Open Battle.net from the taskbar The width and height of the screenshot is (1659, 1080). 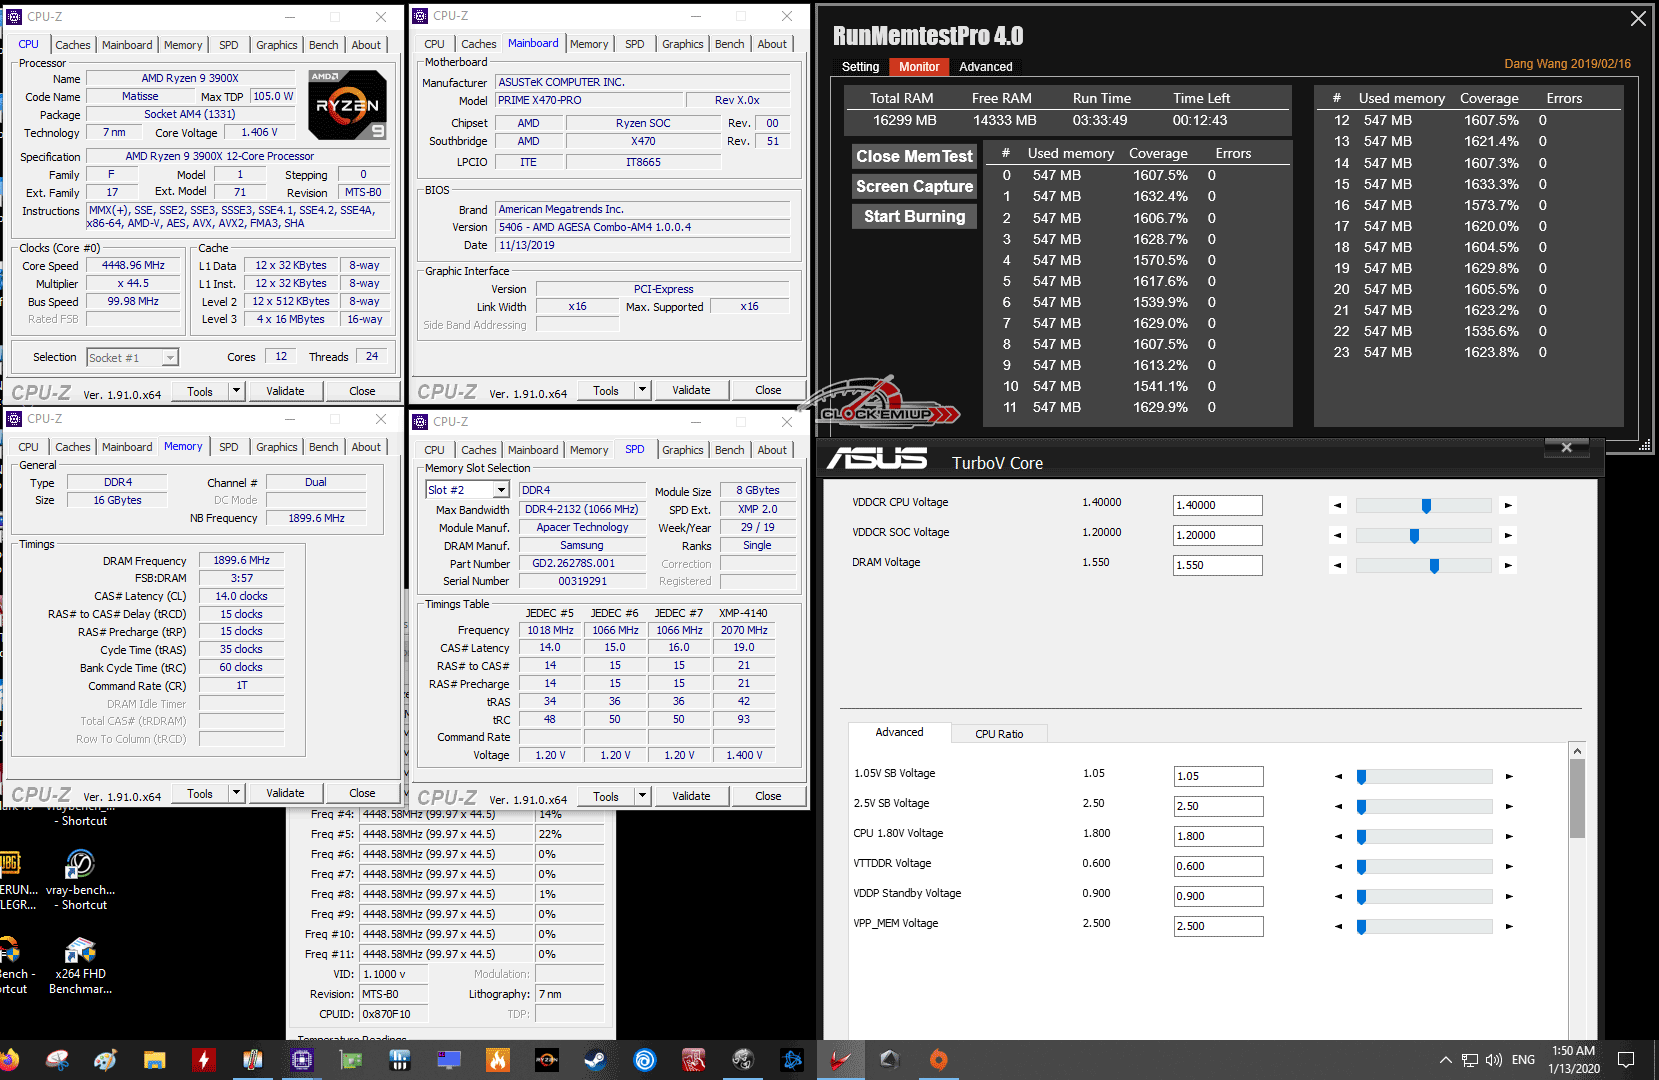tap(792, 1060)
